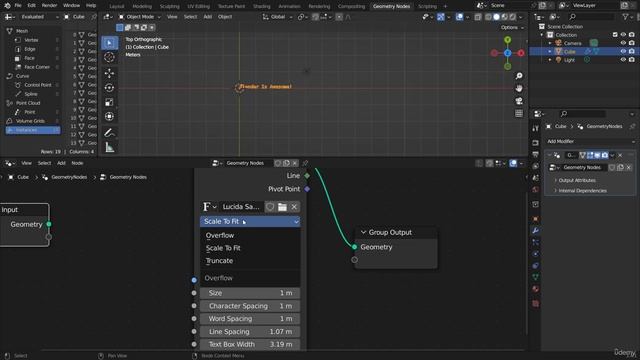Image resolution: width=640 pixels, height=360 pixels.
Task: Click the viewport pan hand icon
Action: point(519,89)
